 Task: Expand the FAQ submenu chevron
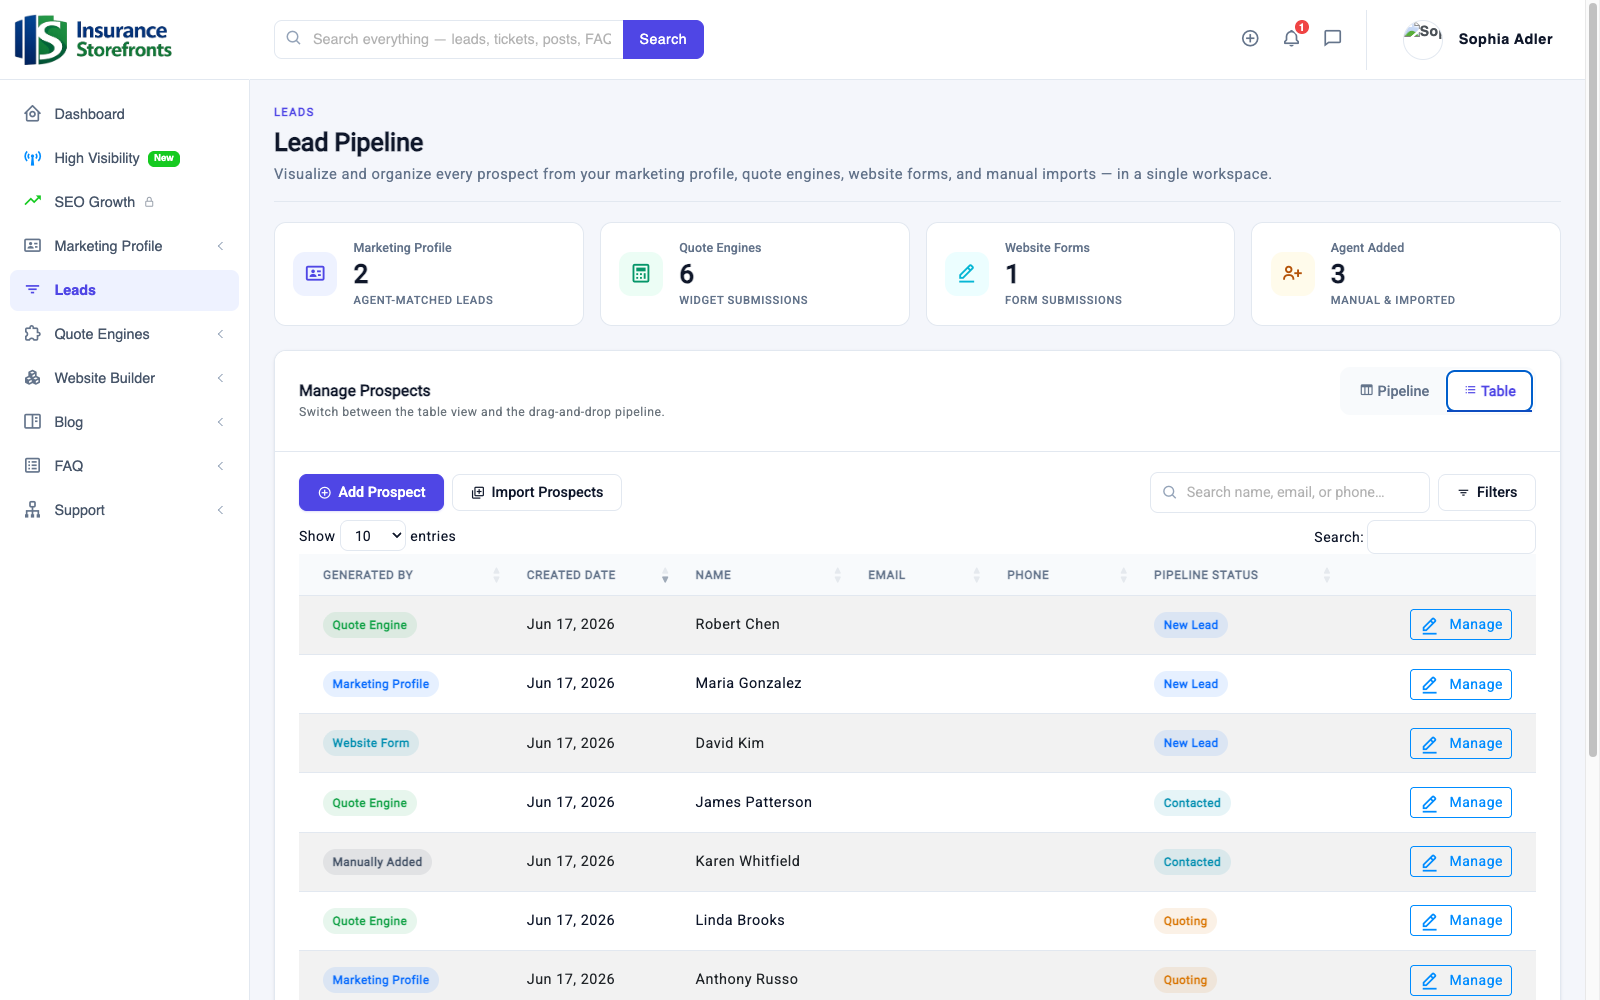tap(220, 466)
